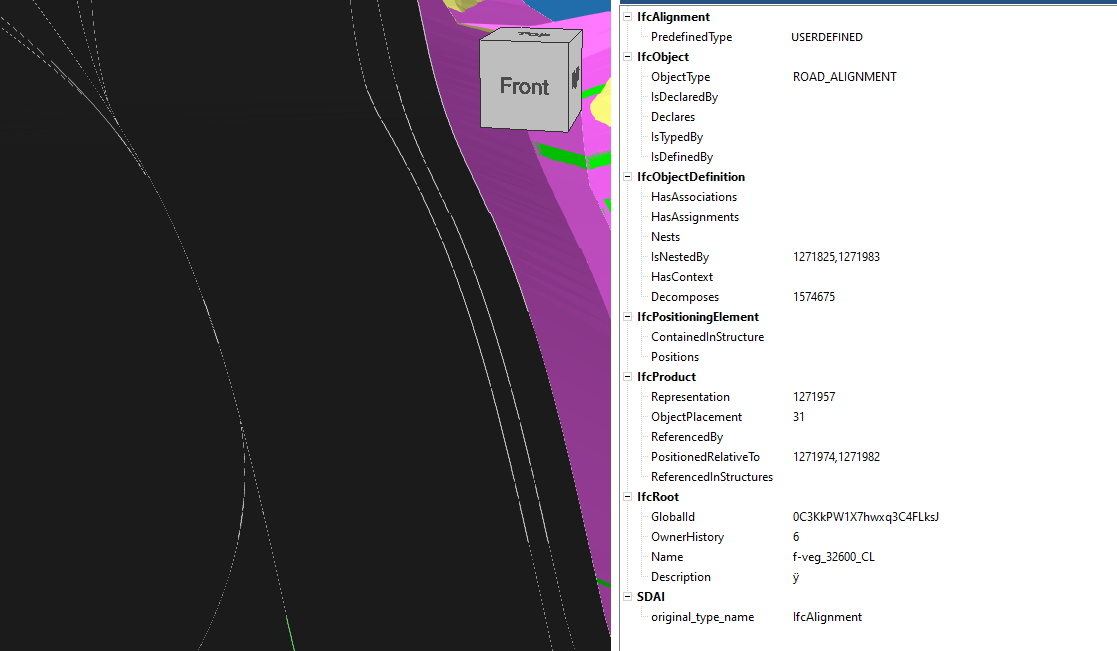Select the HasAssignments property

695,217
